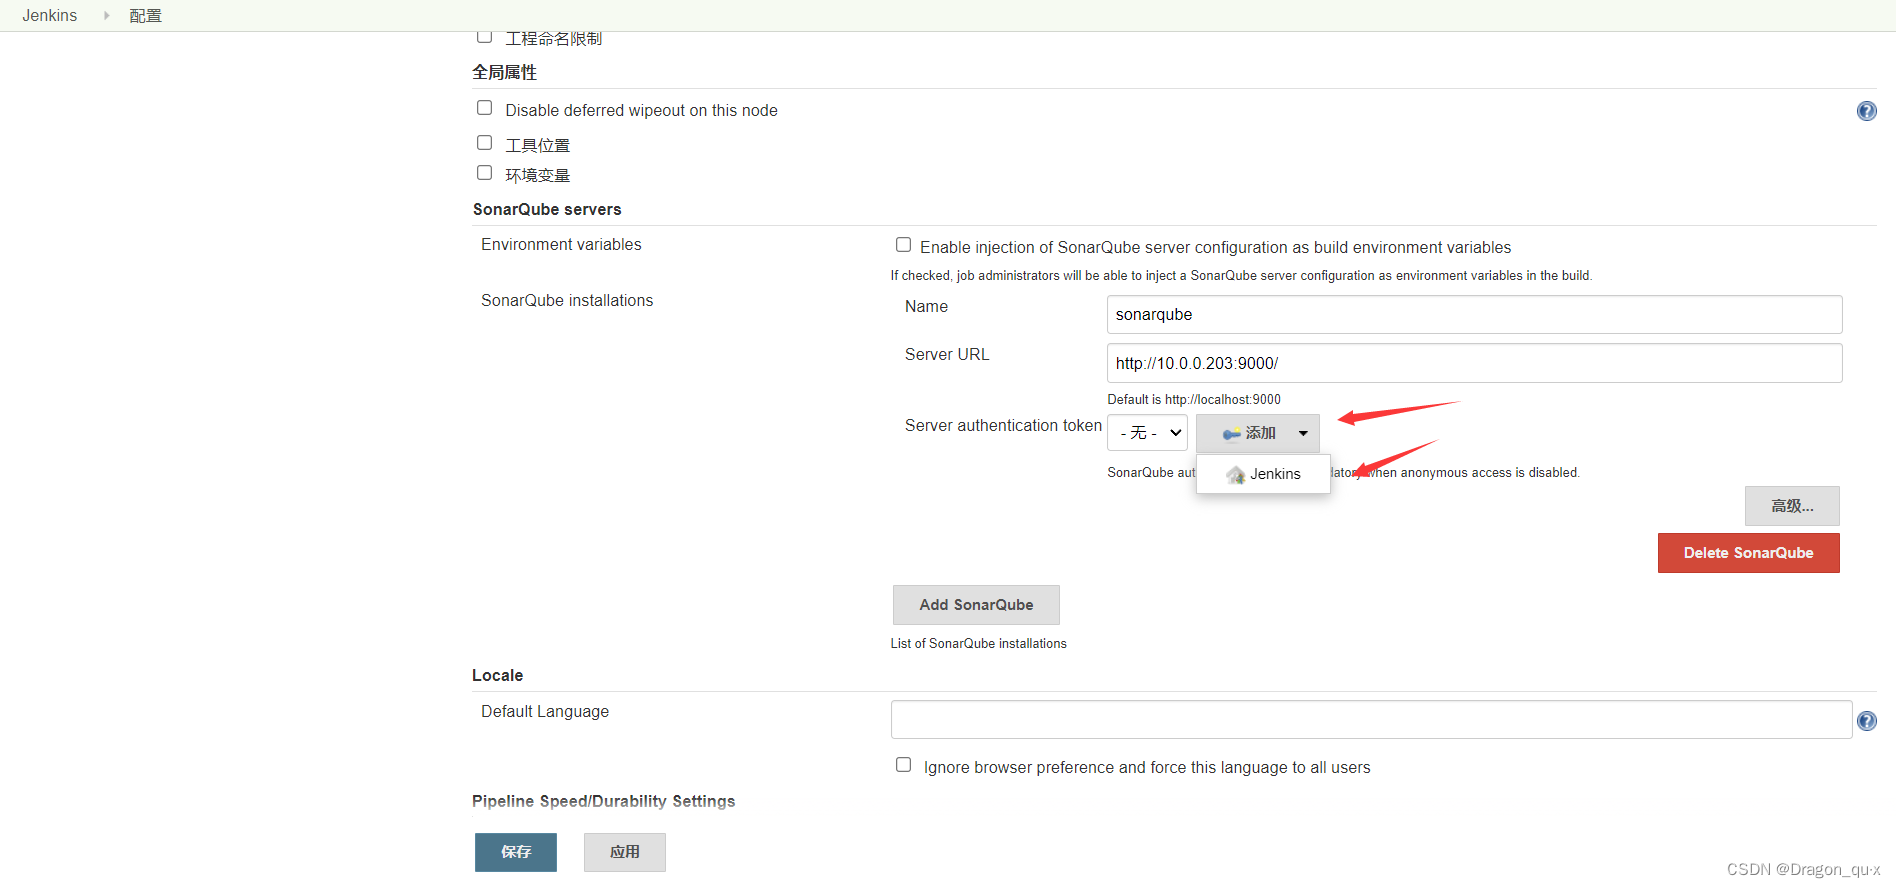
Task: Click the SonarQube servers heading
Action: coord(547,209)
